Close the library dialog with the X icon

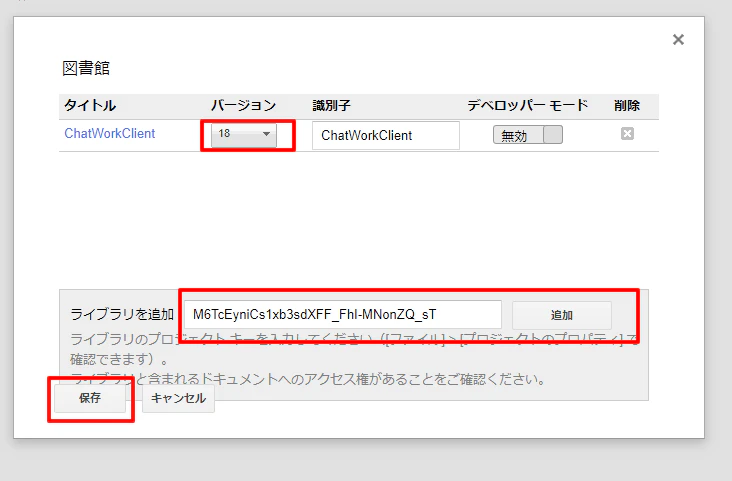[x=678, y=40]
